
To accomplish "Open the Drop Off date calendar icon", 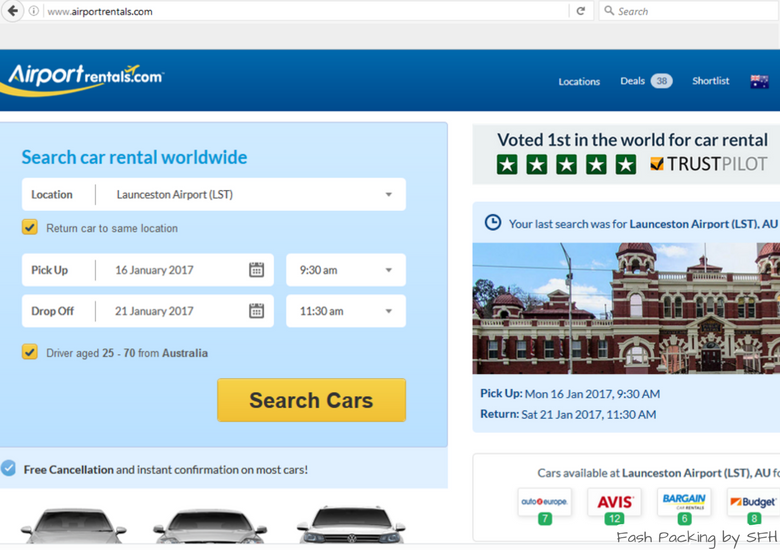I will [256, 311].
